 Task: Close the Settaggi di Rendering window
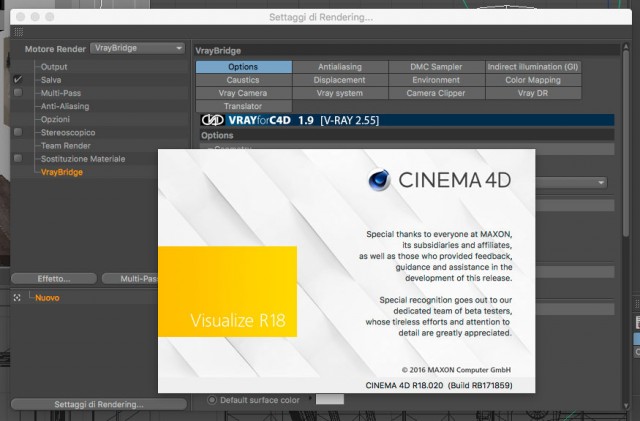20,17
